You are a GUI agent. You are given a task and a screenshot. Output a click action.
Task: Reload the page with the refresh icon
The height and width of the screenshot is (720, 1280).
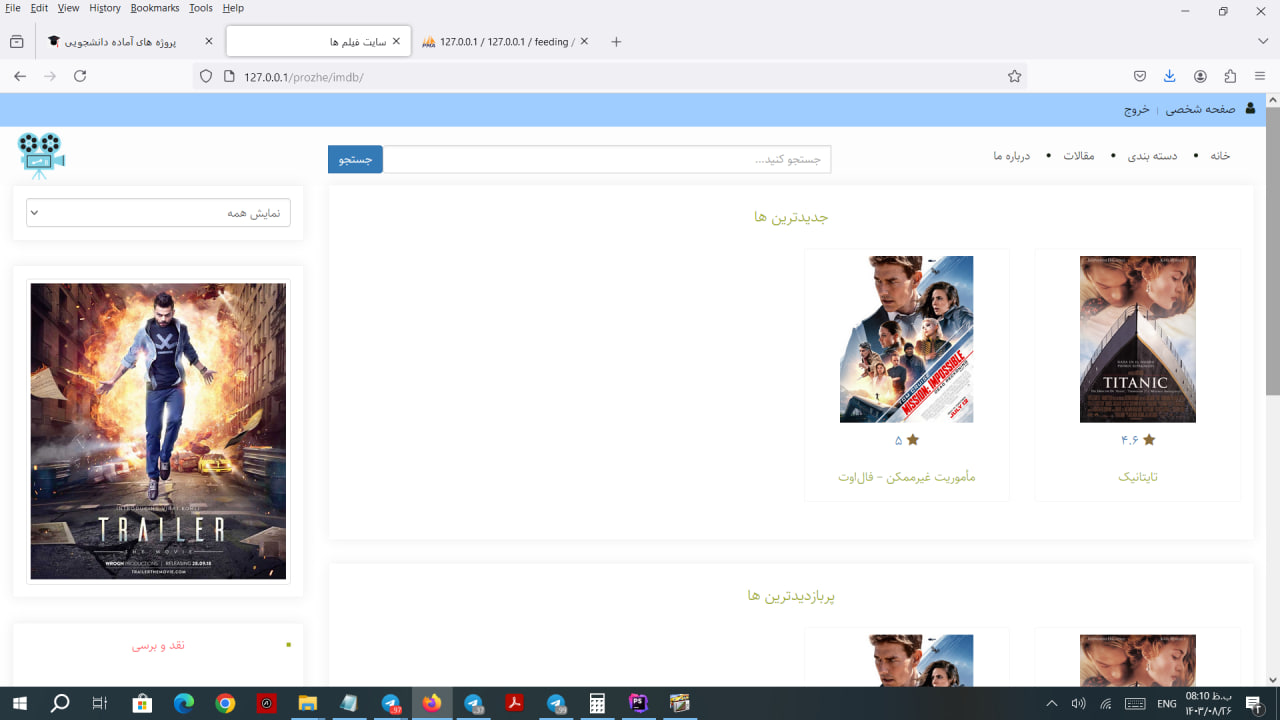(x=80, y=76)
